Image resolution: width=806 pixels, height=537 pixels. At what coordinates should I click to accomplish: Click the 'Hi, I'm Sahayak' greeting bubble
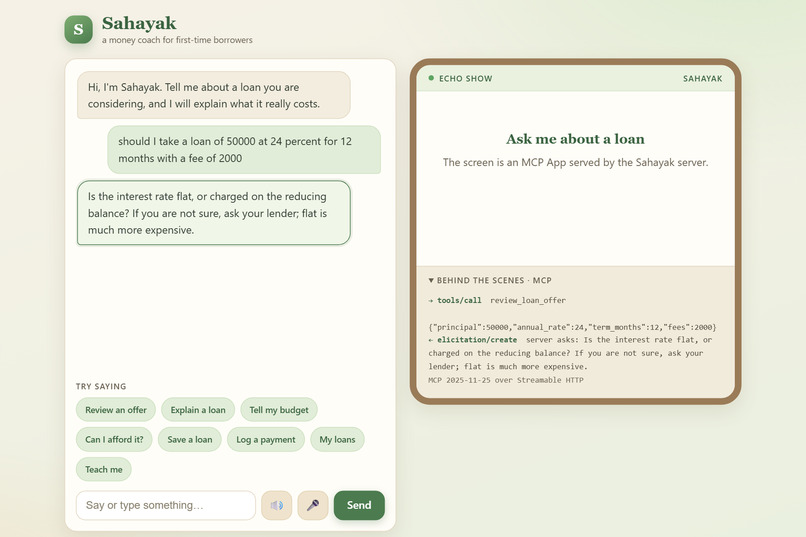point(214,95)
